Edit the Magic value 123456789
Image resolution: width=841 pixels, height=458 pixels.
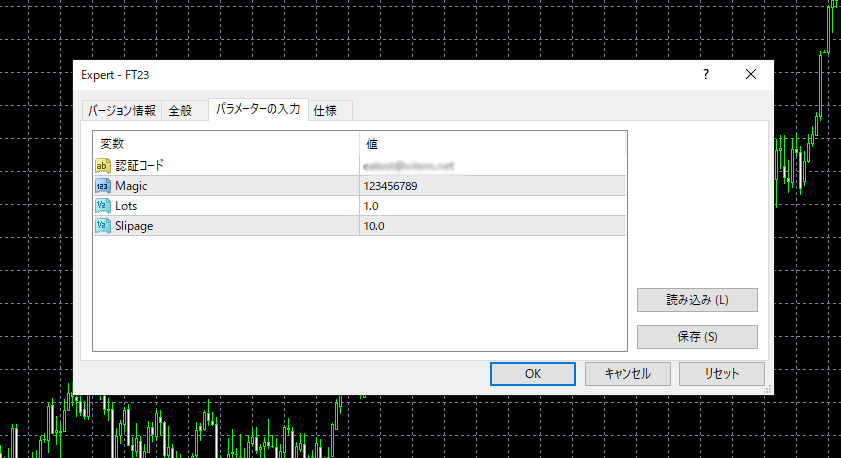[x=492, y=186]
